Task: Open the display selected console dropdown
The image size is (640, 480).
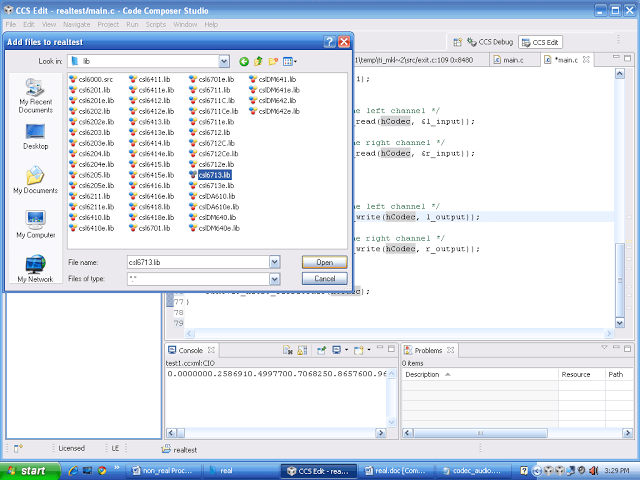Action: click(x=347, y=350)
